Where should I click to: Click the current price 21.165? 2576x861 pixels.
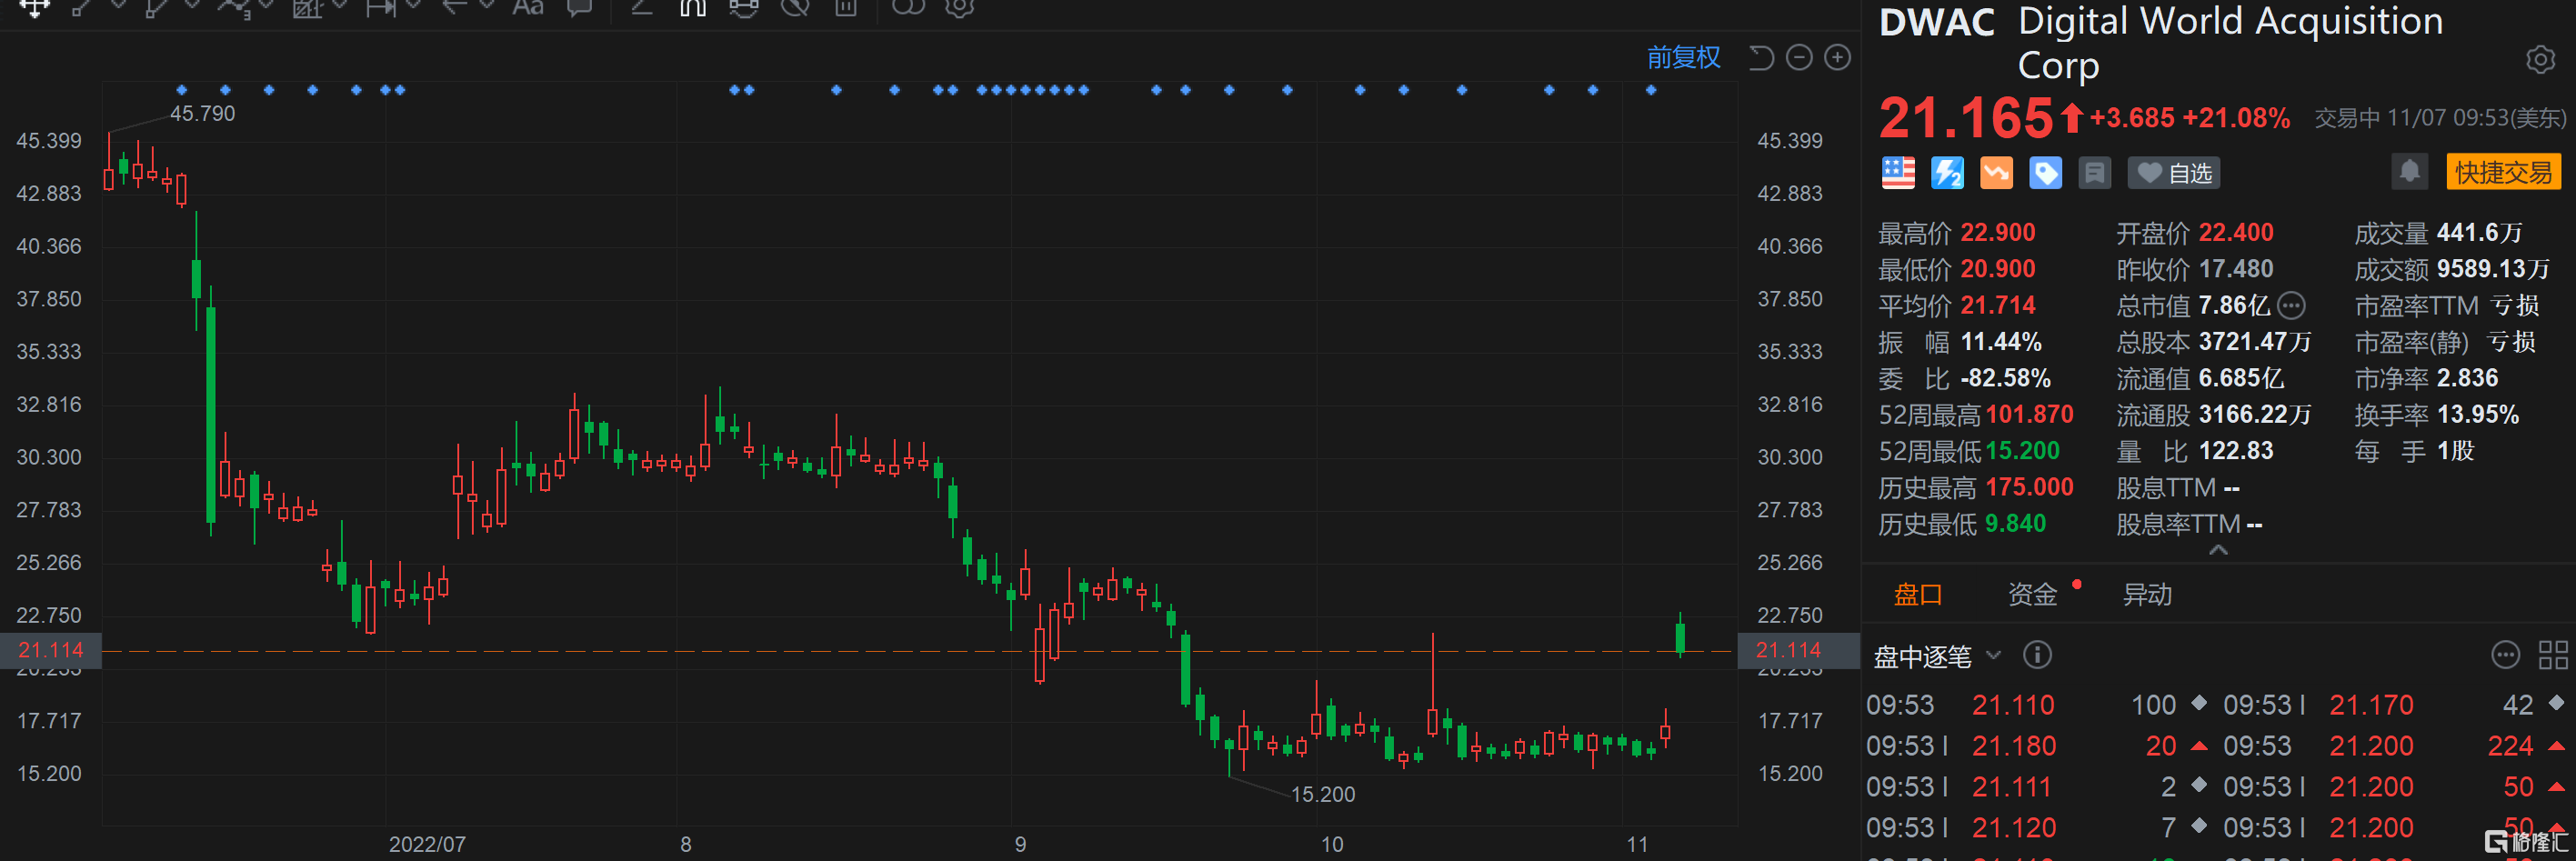(1966, 118)
